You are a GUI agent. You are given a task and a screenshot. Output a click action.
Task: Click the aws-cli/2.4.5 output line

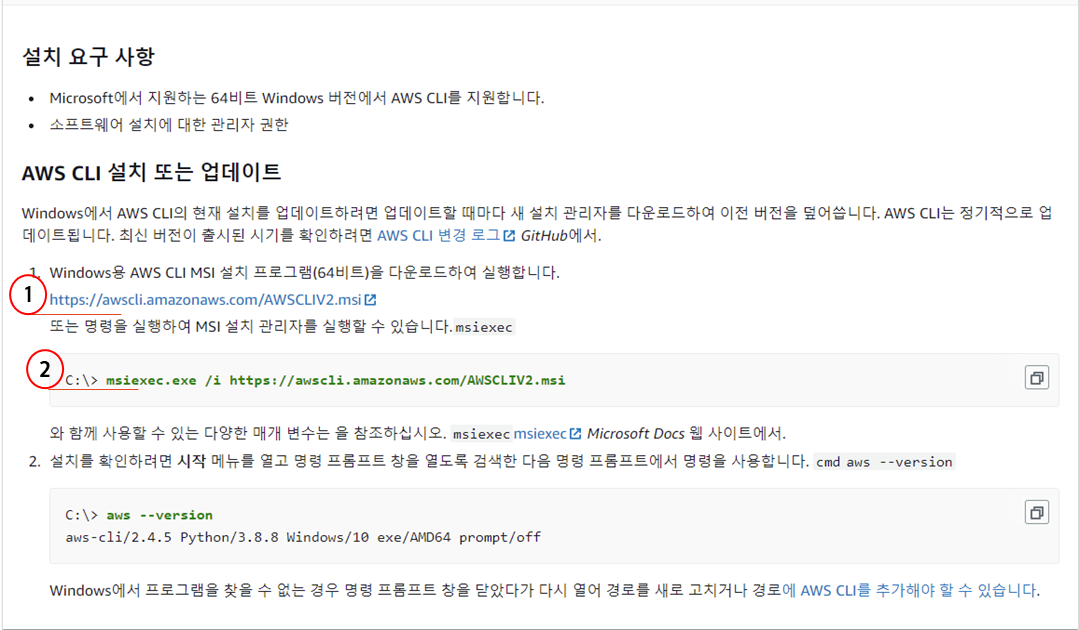303,537
